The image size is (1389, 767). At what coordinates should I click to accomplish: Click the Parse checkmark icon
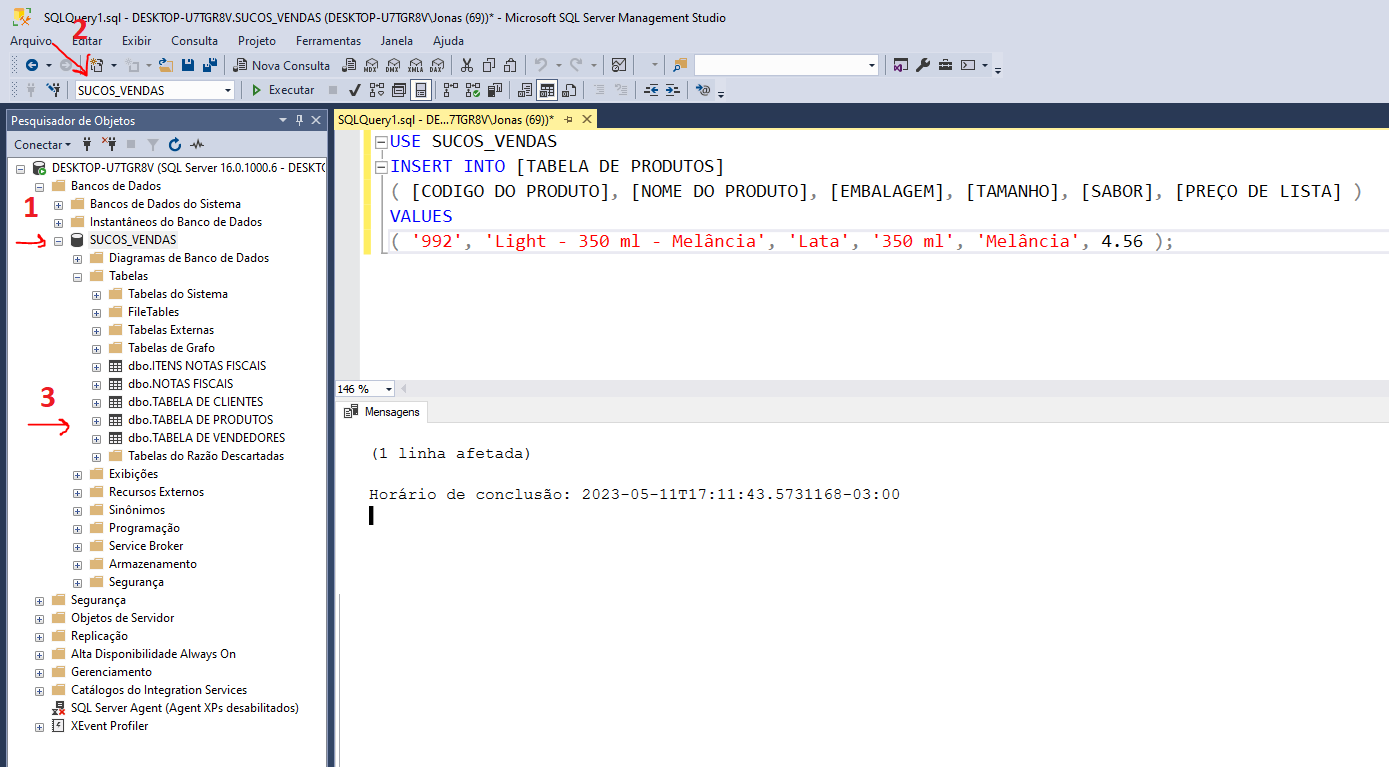click(x=354, y=90)
